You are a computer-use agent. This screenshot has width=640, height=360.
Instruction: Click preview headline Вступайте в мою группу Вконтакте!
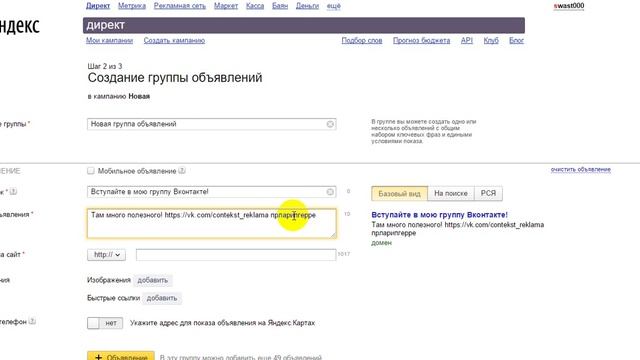pos(440,215)
